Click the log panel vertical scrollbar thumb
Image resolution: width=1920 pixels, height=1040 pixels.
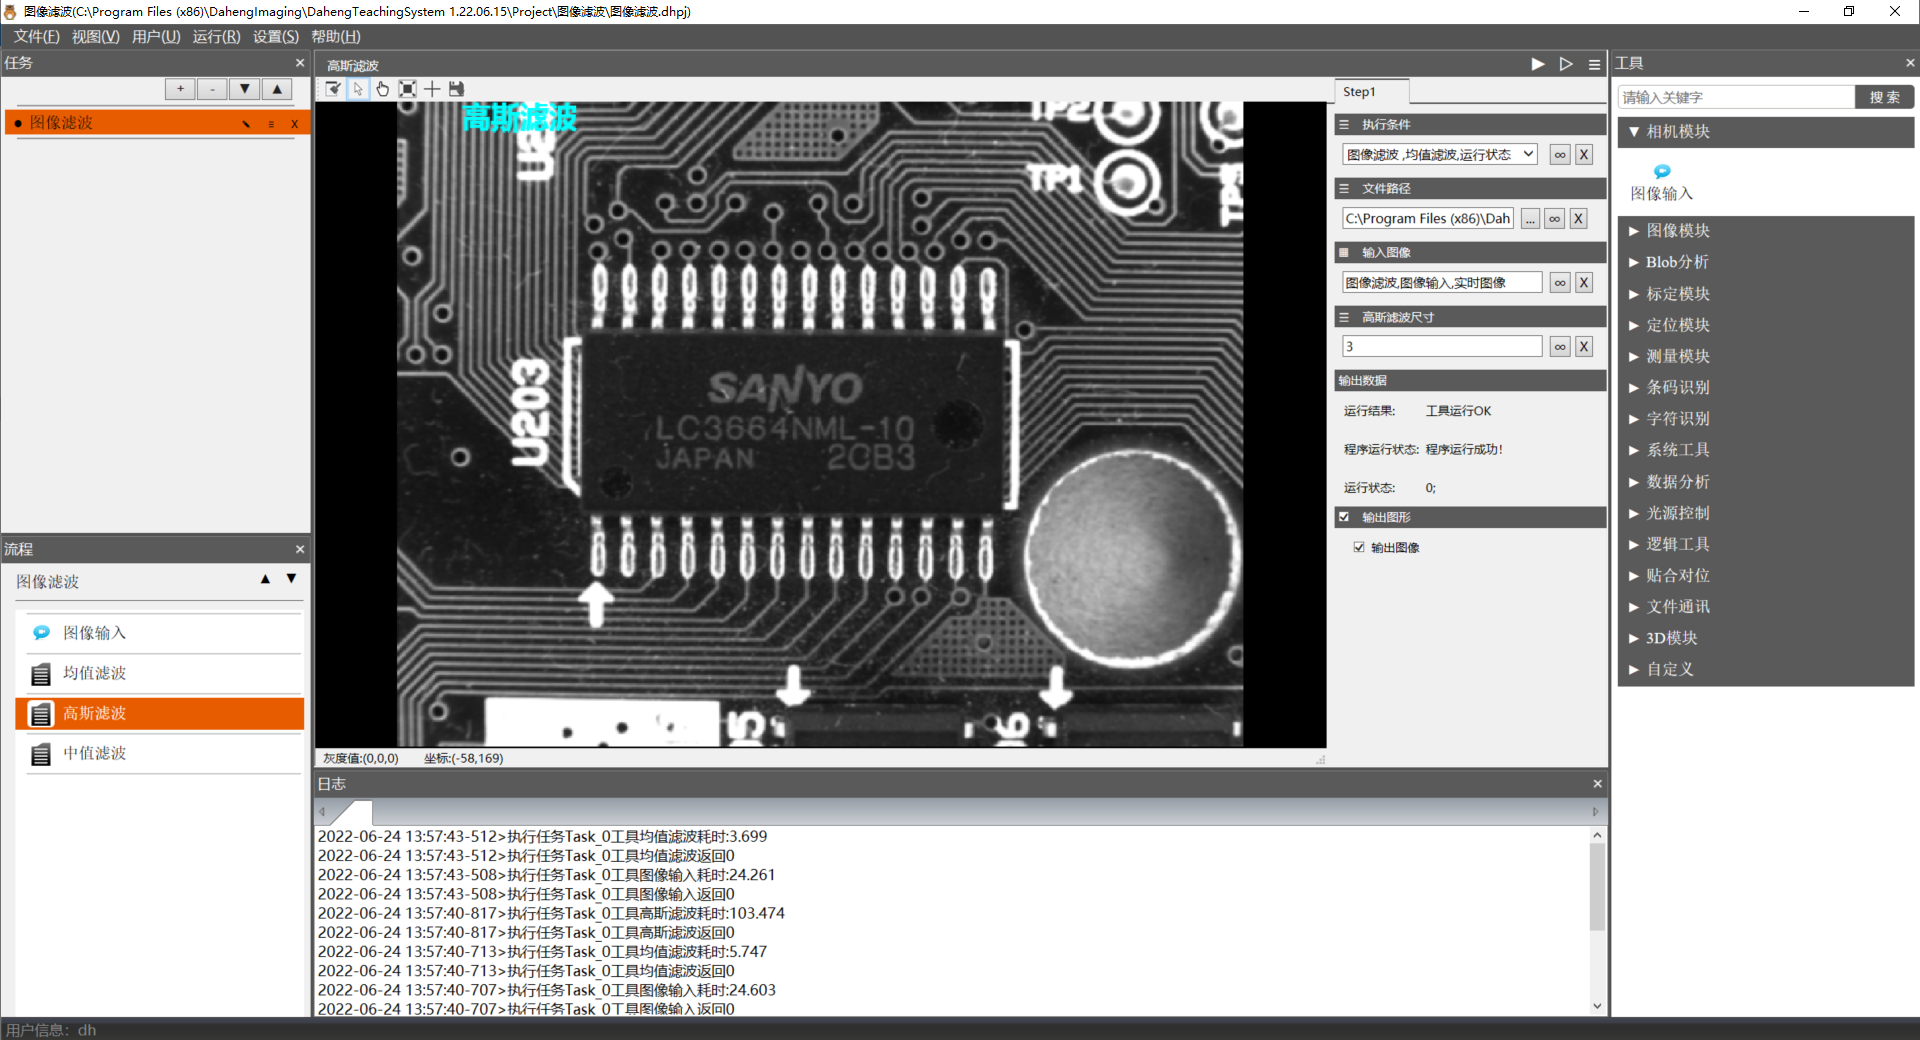click(x=1597, y=886)
